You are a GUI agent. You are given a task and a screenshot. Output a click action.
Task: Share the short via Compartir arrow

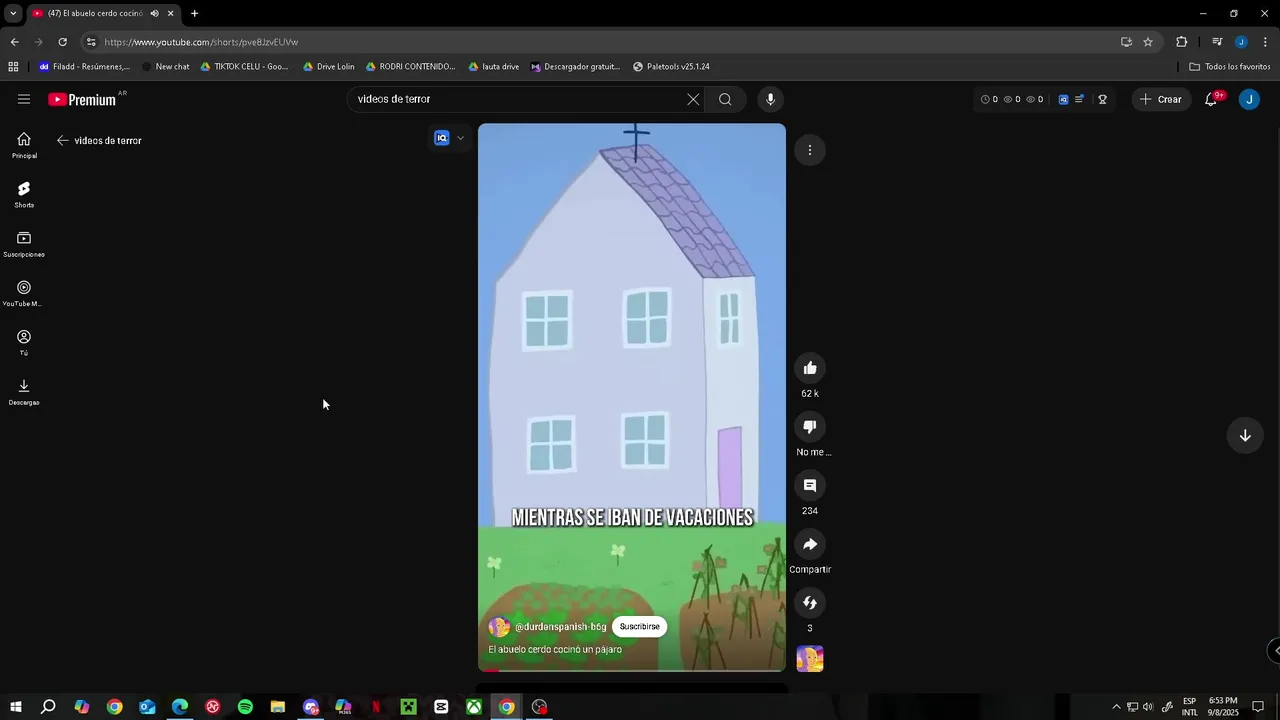(810, 544)
